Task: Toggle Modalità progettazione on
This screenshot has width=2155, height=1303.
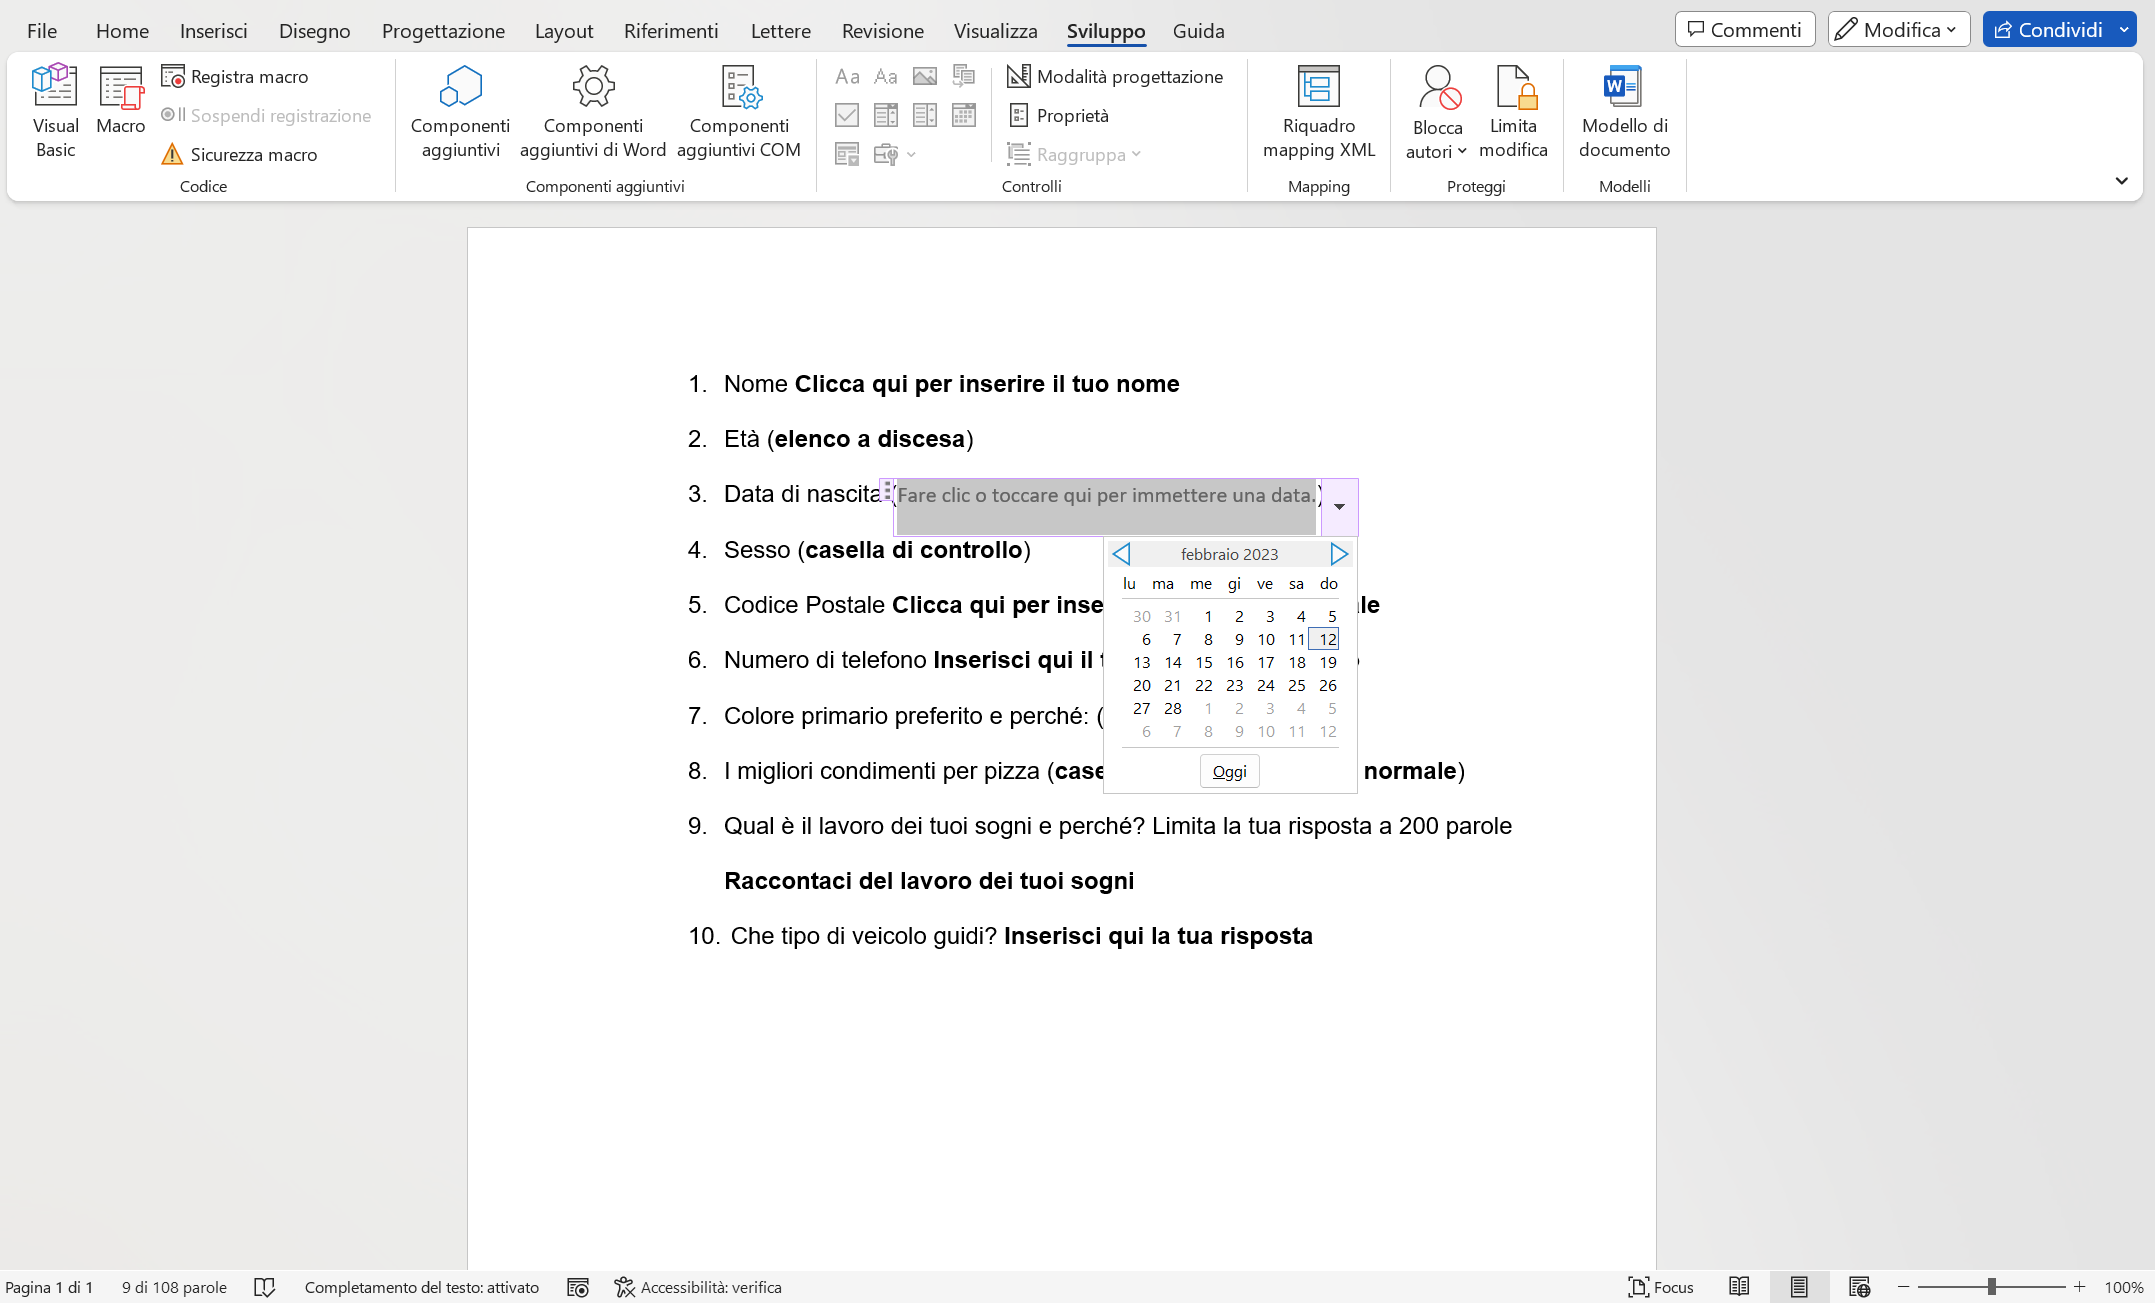Action: [1115, 76]
